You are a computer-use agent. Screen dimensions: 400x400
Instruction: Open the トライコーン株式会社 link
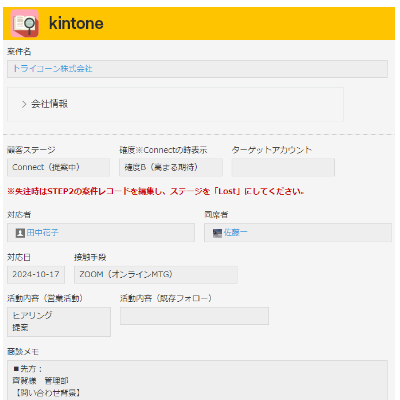pyautogui.click(x=52, y=69)
